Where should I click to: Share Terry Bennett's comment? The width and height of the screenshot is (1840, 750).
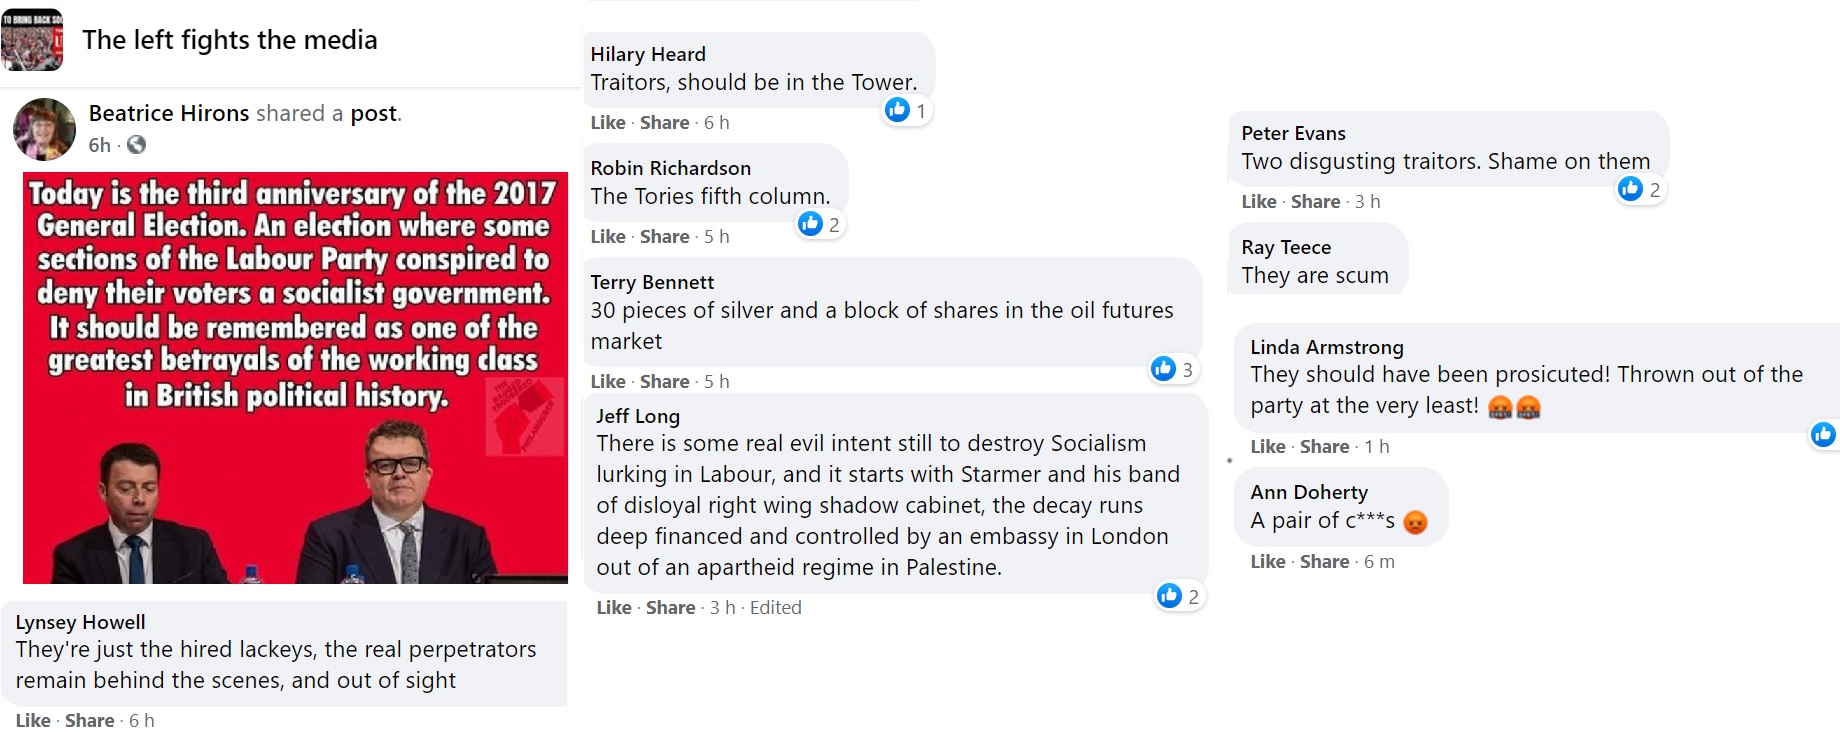664,381
